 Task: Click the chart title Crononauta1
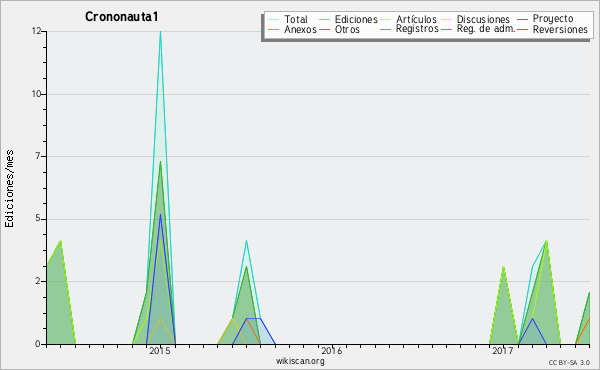point(122,16)
